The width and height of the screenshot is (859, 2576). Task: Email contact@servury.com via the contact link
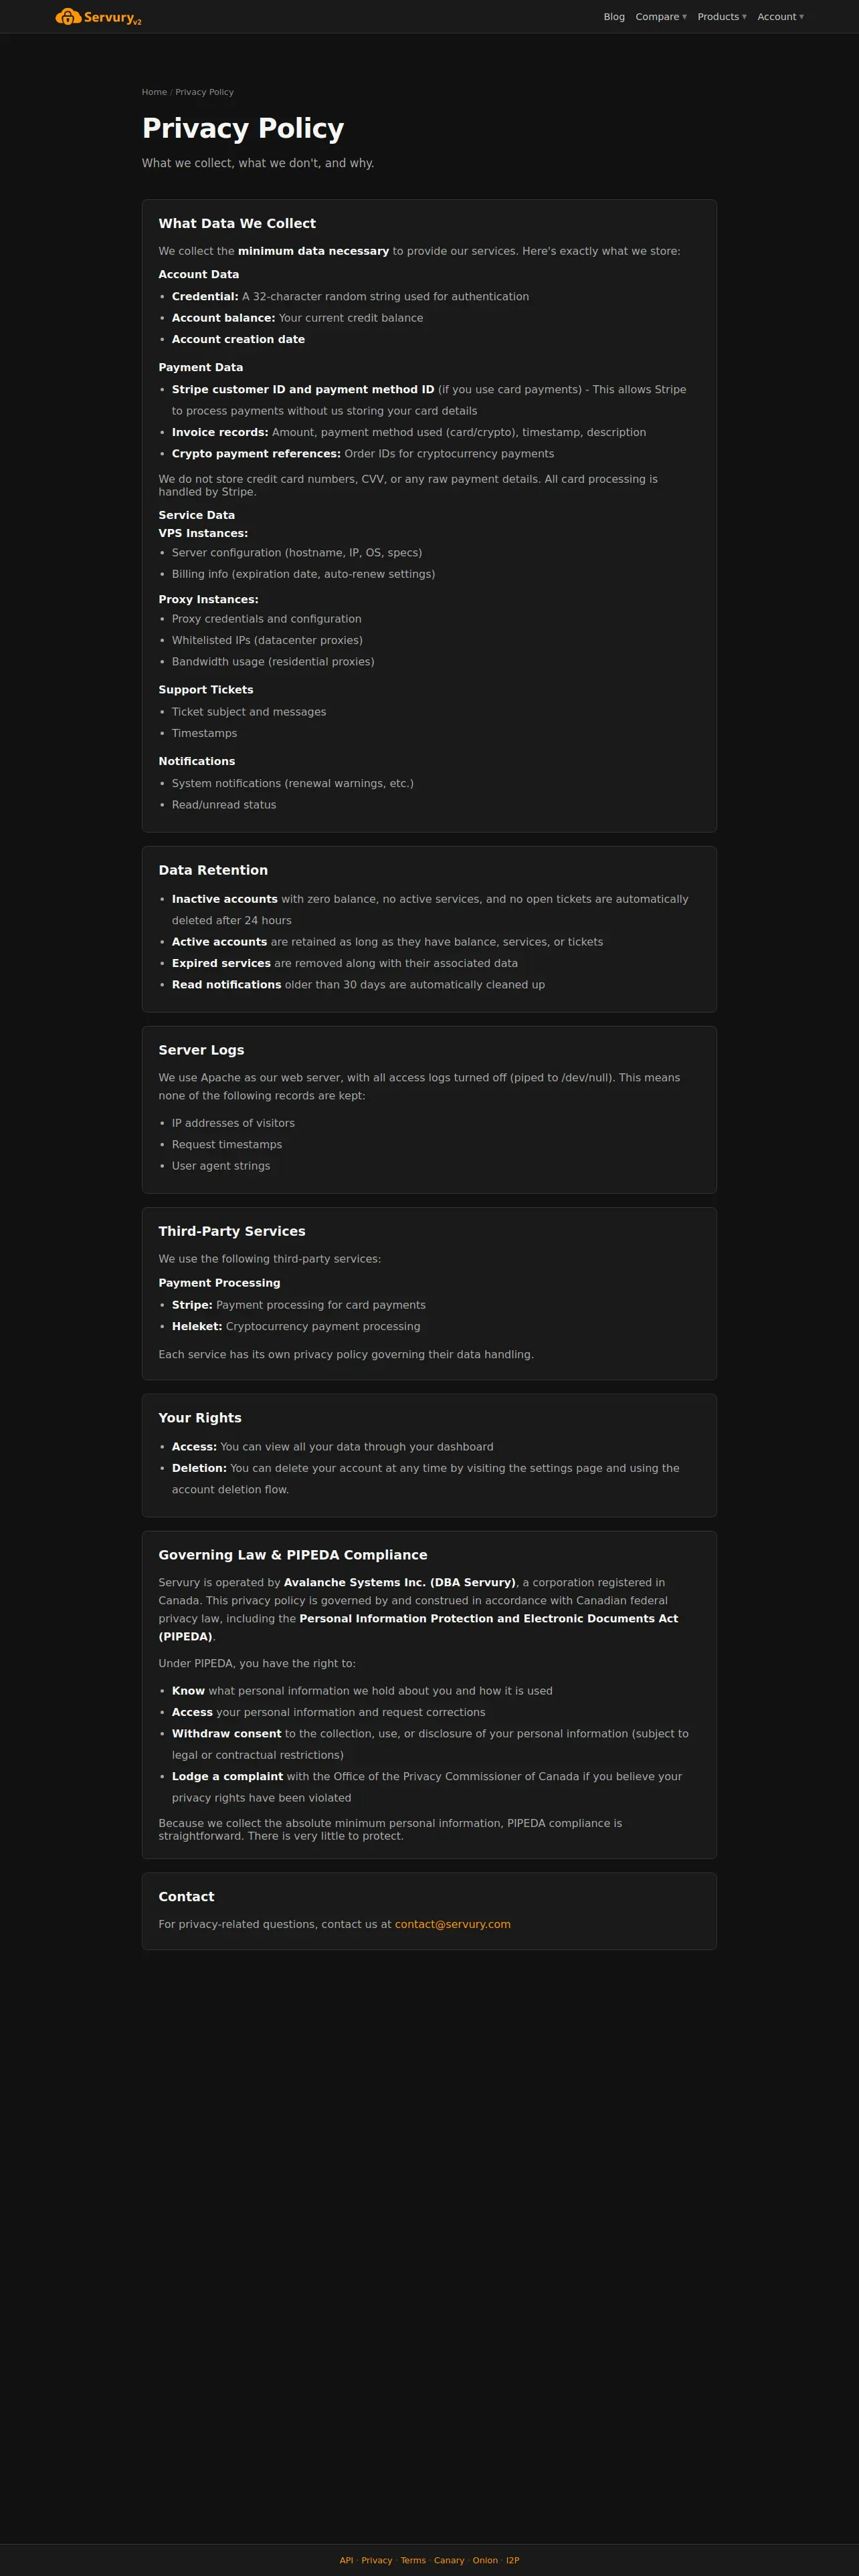click(x=452, y=1924)
